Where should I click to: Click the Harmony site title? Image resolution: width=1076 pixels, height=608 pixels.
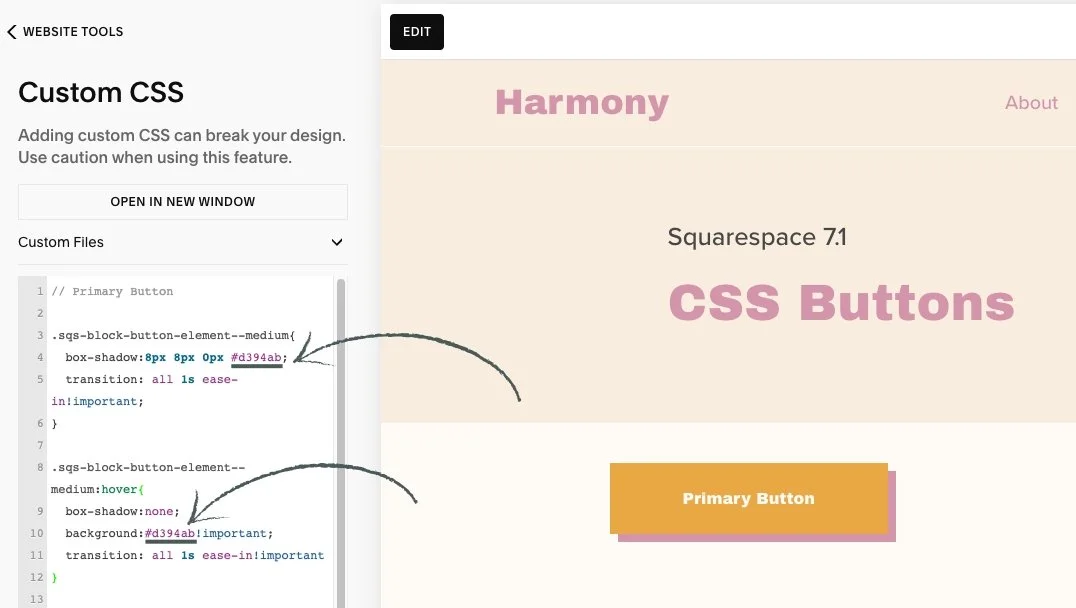581,103
